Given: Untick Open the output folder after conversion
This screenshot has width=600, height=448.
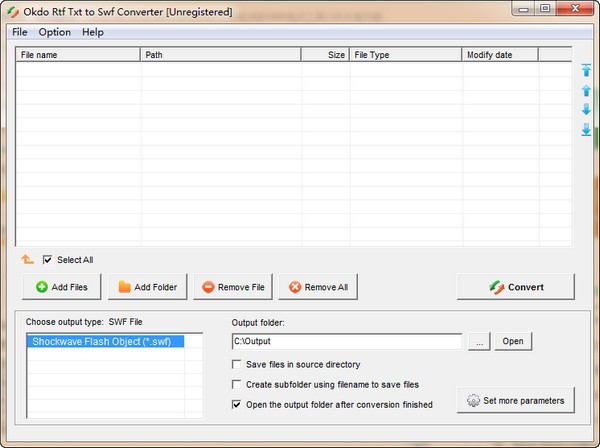Looking at the screenshot, I should coord(236,404).
